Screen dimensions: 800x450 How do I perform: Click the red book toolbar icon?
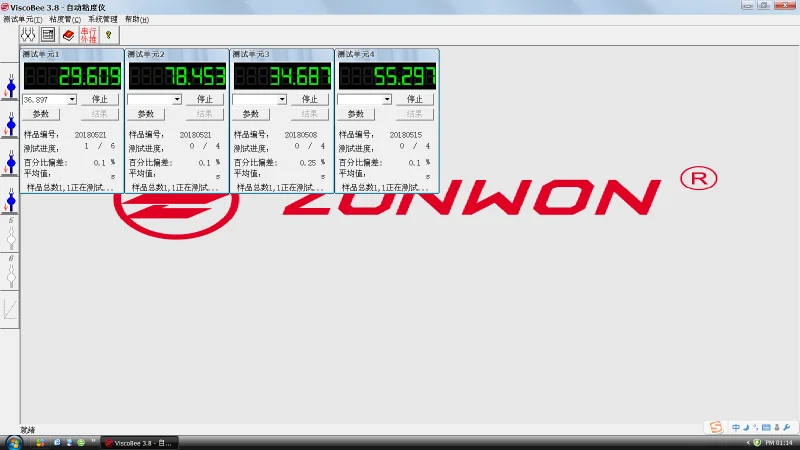68,35
